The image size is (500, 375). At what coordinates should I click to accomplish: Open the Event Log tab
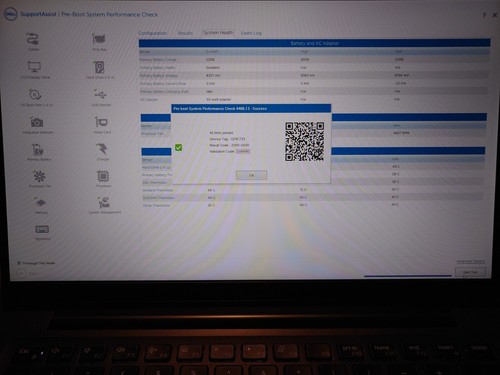click(x=251, y=33)
